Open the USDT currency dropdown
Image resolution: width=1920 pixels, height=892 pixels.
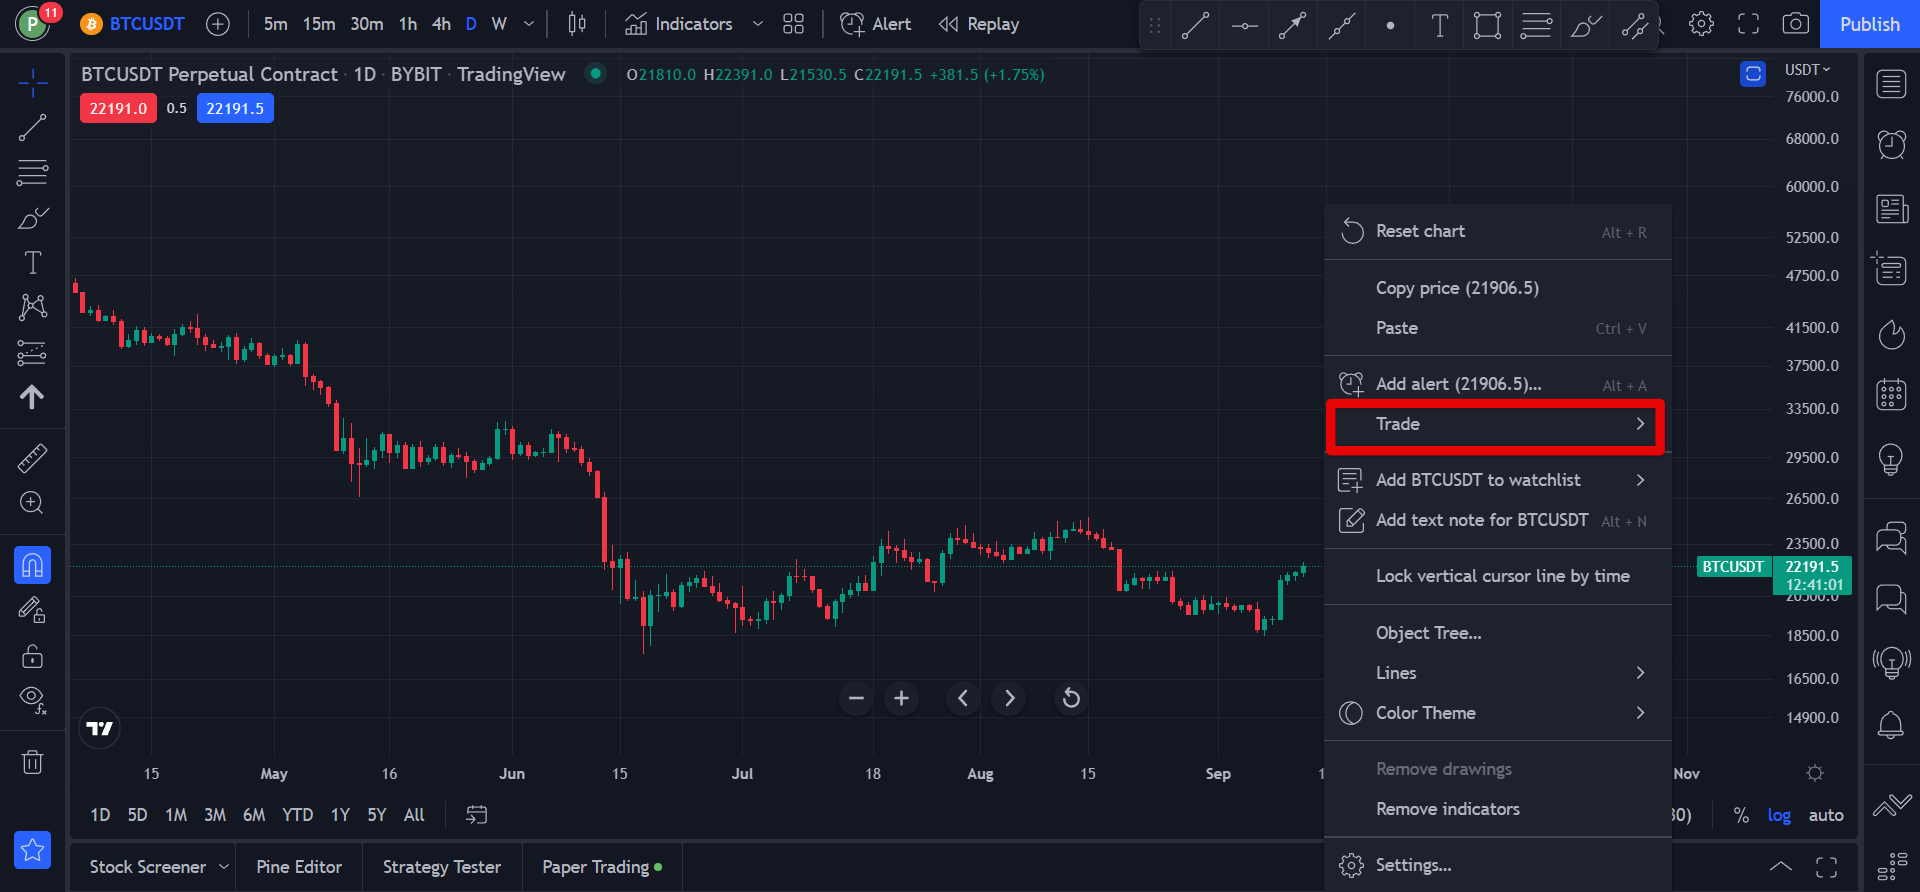(x=1808, y=70)
